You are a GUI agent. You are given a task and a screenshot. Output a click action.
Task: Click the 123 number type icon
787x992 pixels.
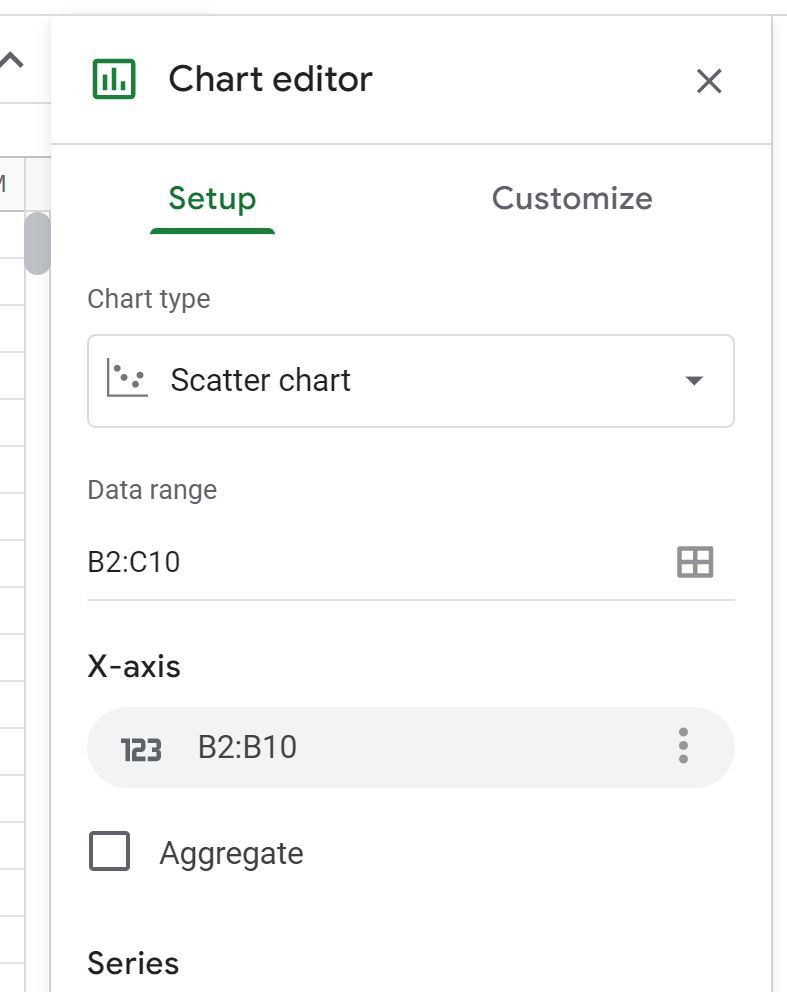[140, 750]
